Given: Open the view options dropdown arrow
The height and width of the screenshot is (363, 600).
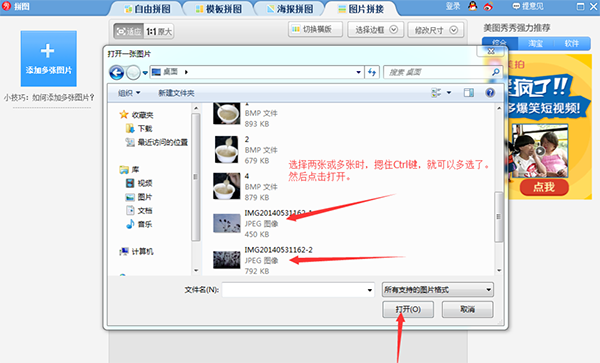Looking at the screenshot, I should coord(449,93).
